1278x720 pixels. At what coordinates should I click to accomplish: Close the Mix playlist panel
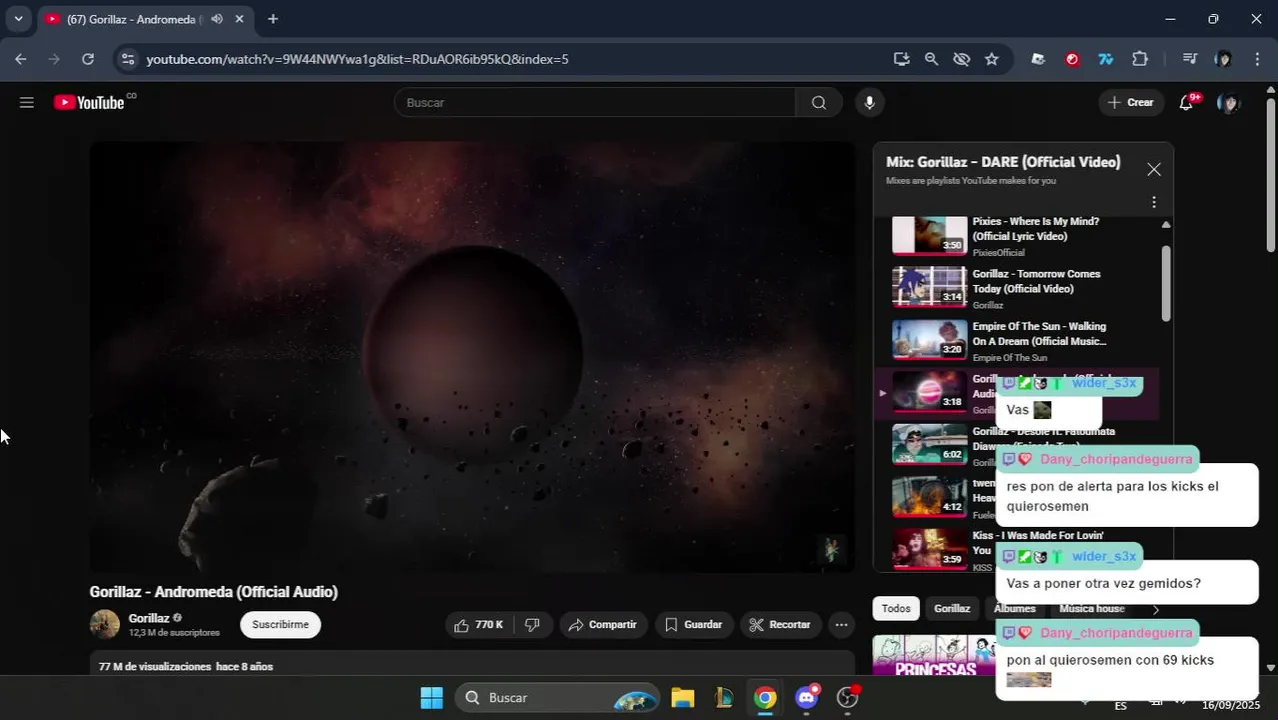[x=1153, y=169]
